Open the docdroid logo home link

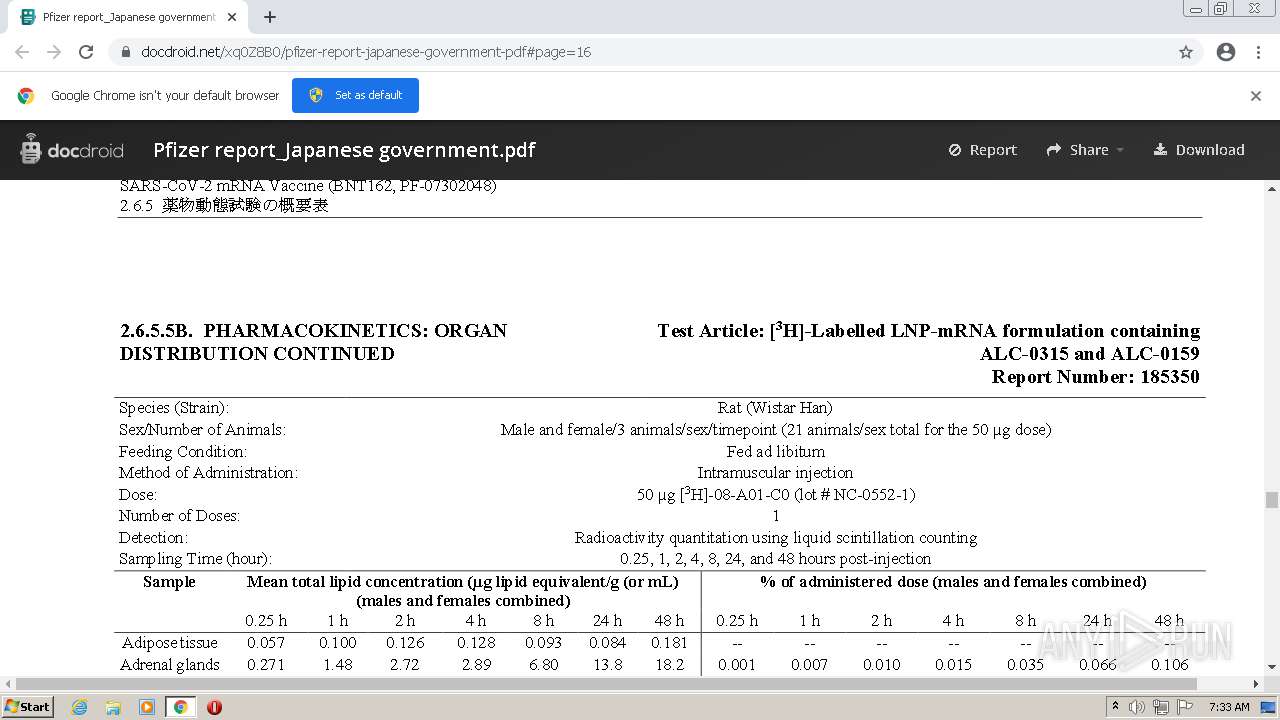[71, 150]
